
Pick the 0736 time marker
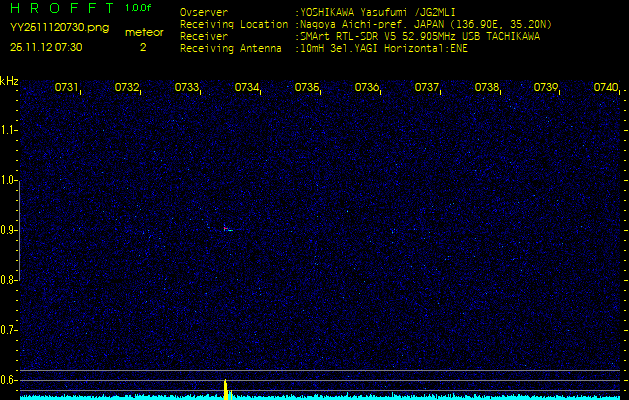pos(367,88)
